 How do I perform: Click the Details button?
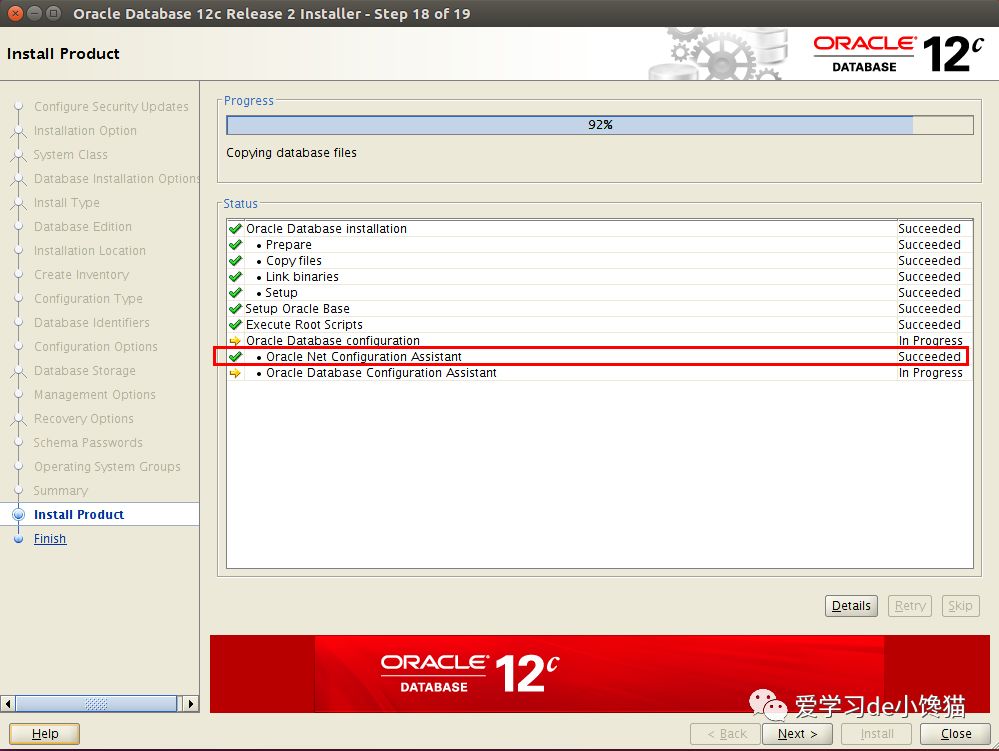tap(851, 606)
